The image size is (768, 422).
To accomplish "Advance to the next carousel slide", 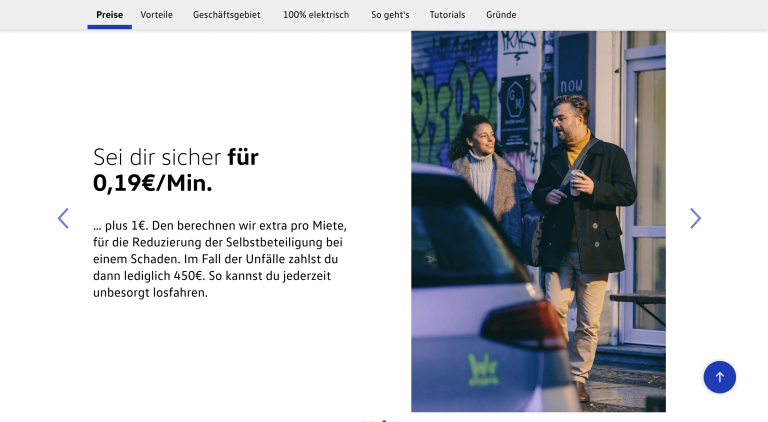I will click(x=696, y=218).
